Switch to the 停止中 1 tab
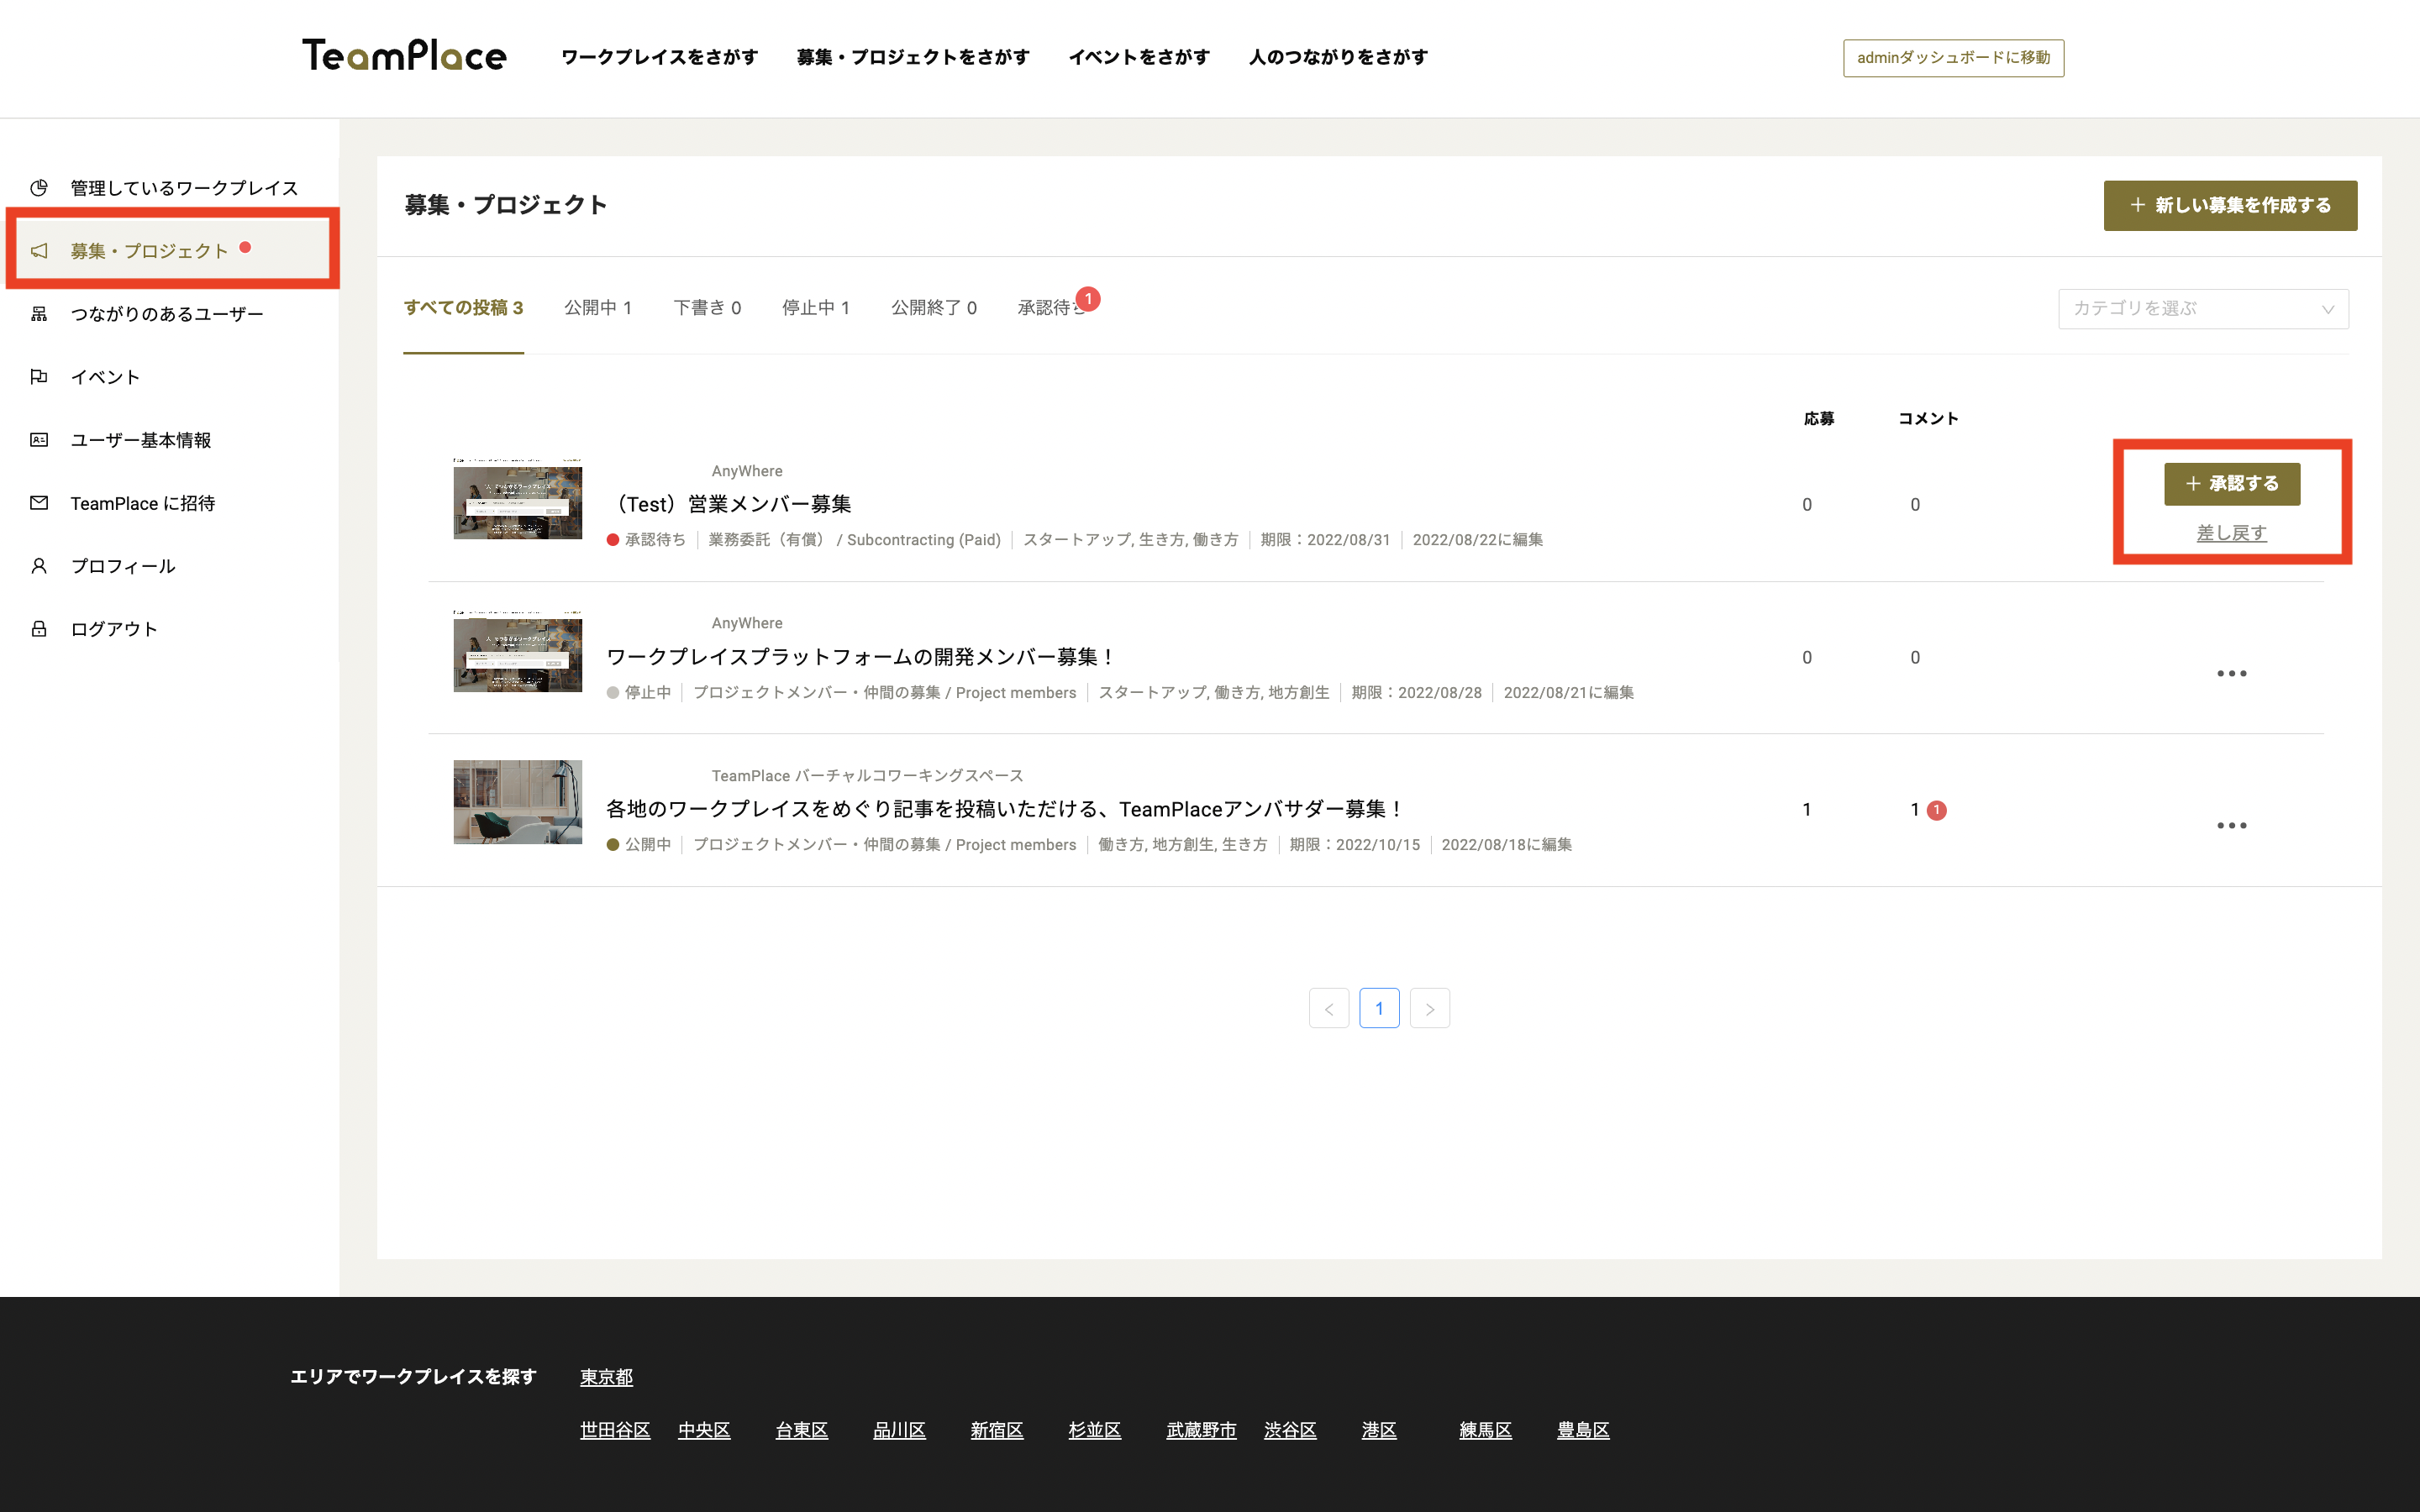The width and height of the screenshot is (2420, 1512). click(815, 308)
